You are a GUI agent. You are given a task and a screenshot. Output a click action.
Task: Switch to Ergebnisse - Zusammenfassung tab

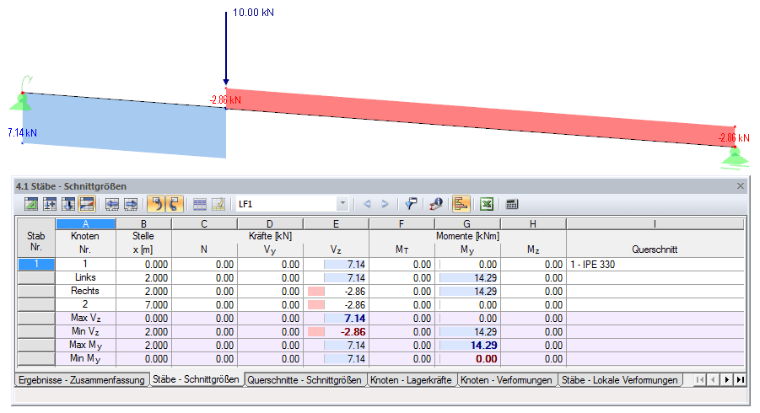coord(81,380)
